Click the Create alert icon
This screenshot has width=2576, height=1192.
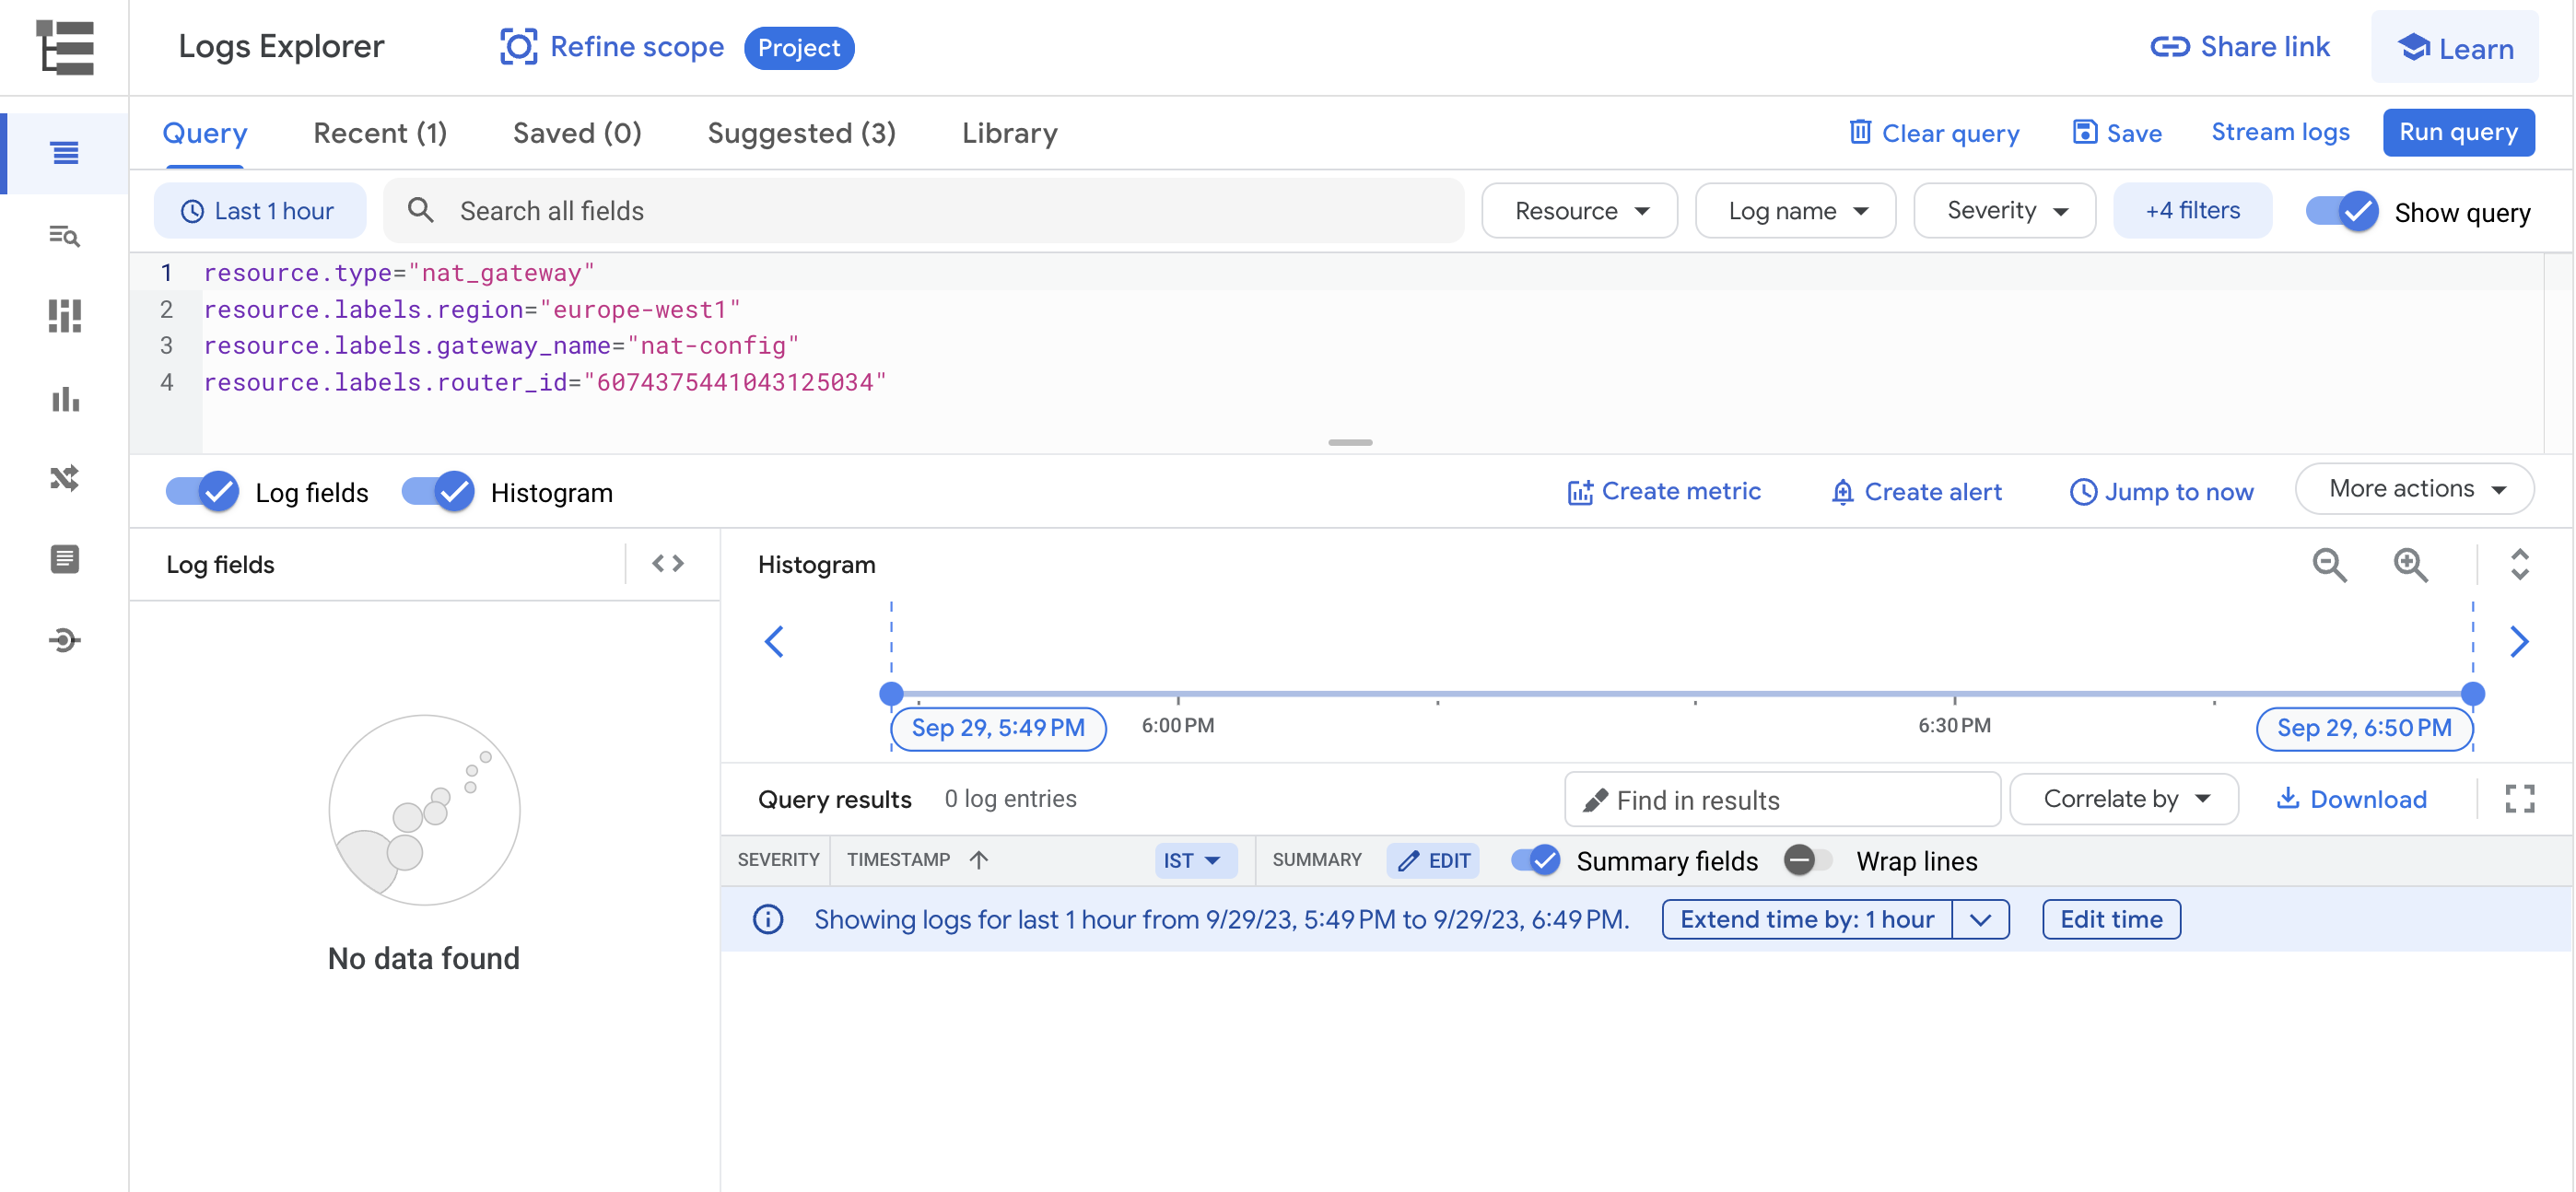coord(1842,489)
